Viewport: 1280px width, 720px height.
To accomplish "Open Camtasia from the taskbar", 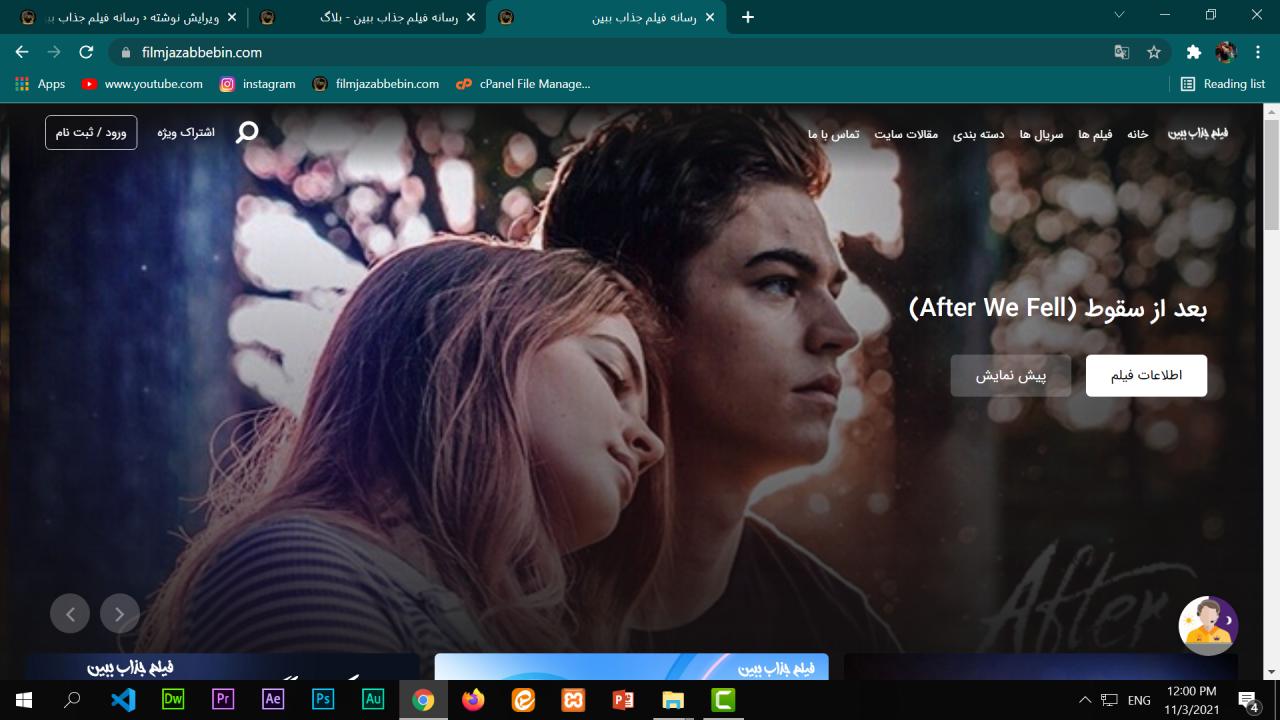I will [x=723, y=700].
